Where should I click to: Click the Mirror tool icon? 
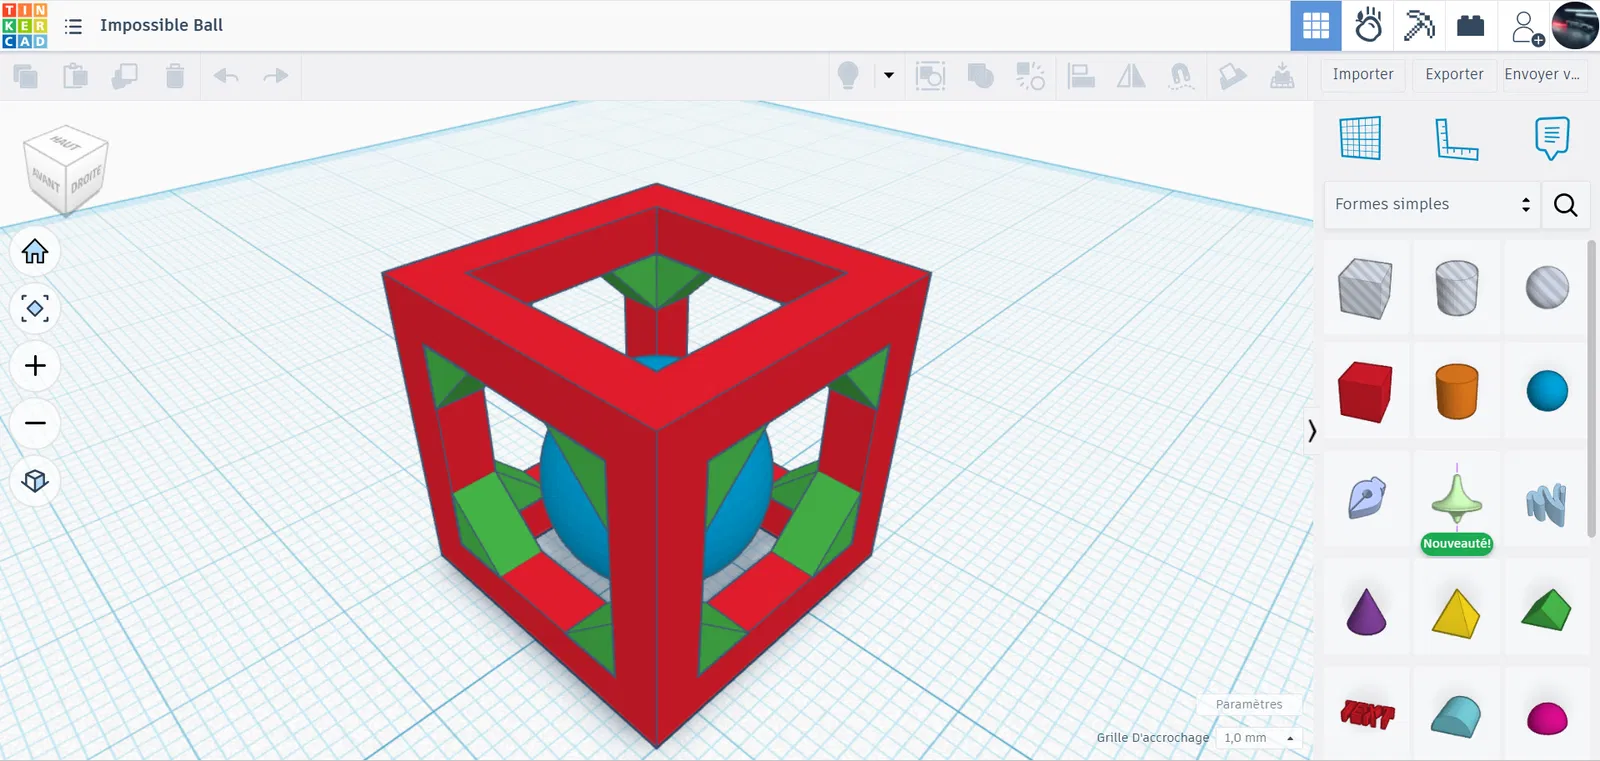1131,75
